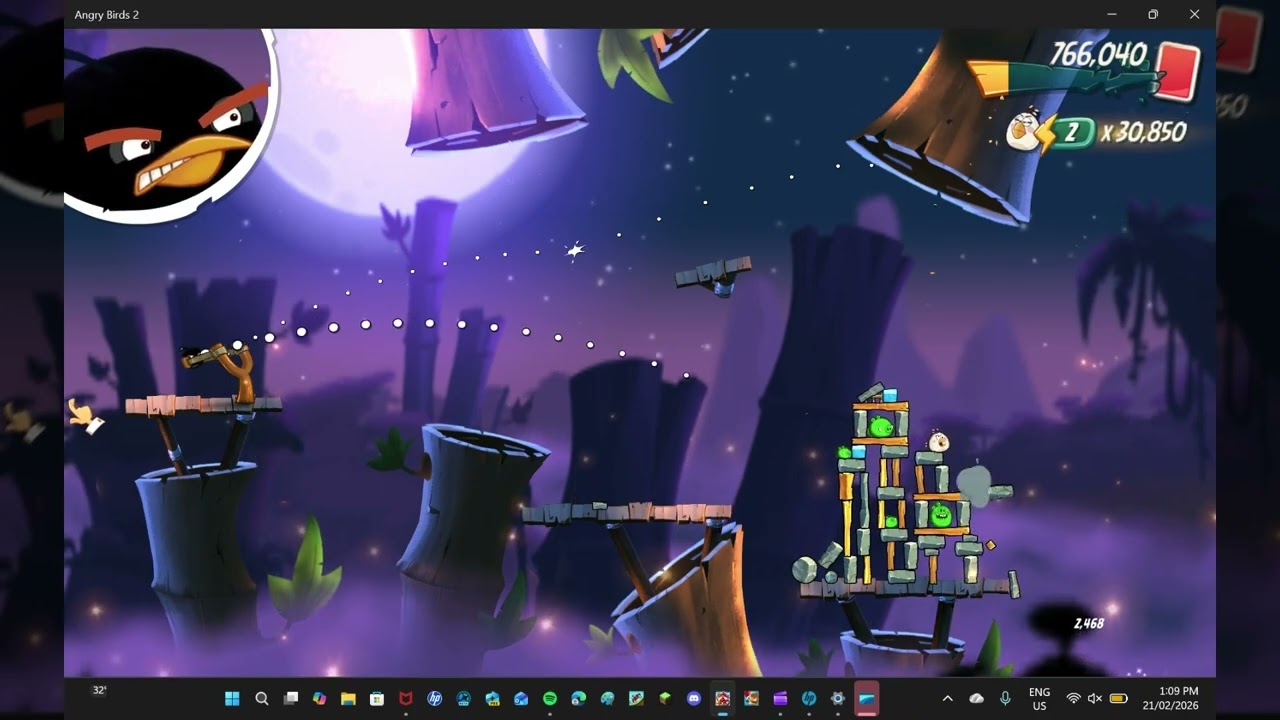Click the green pig at the tower top

(880, 426)
